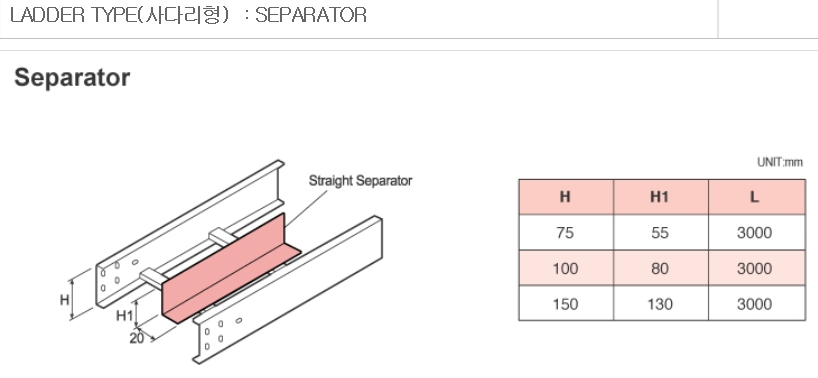This screenshot has width=818, height=378.
Task: Click the H column header
Action: click(x=566, y=197)
